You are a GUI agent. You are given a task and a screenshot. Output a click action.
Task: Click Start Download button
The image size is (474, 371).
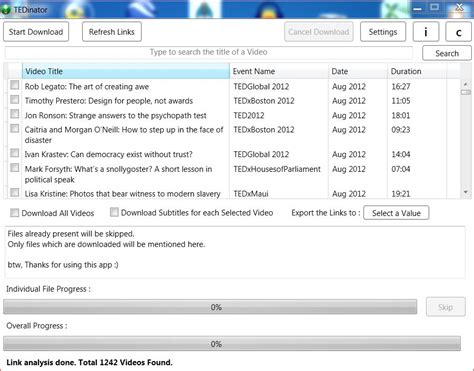[x=36, y=32]
